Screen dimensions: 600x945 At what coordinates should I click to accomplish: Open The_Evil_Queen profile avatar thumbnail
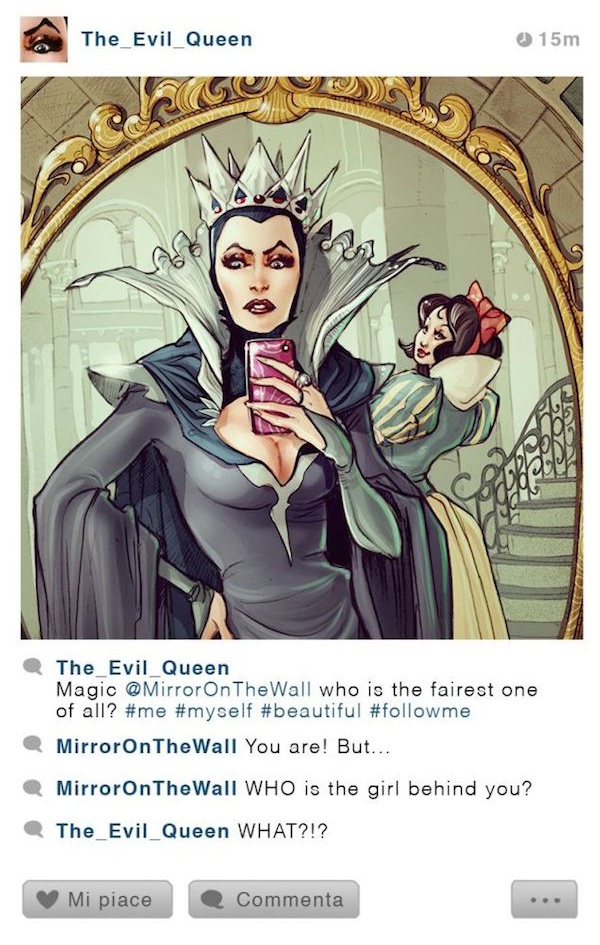pyautogui.click(x=43, y=39)
